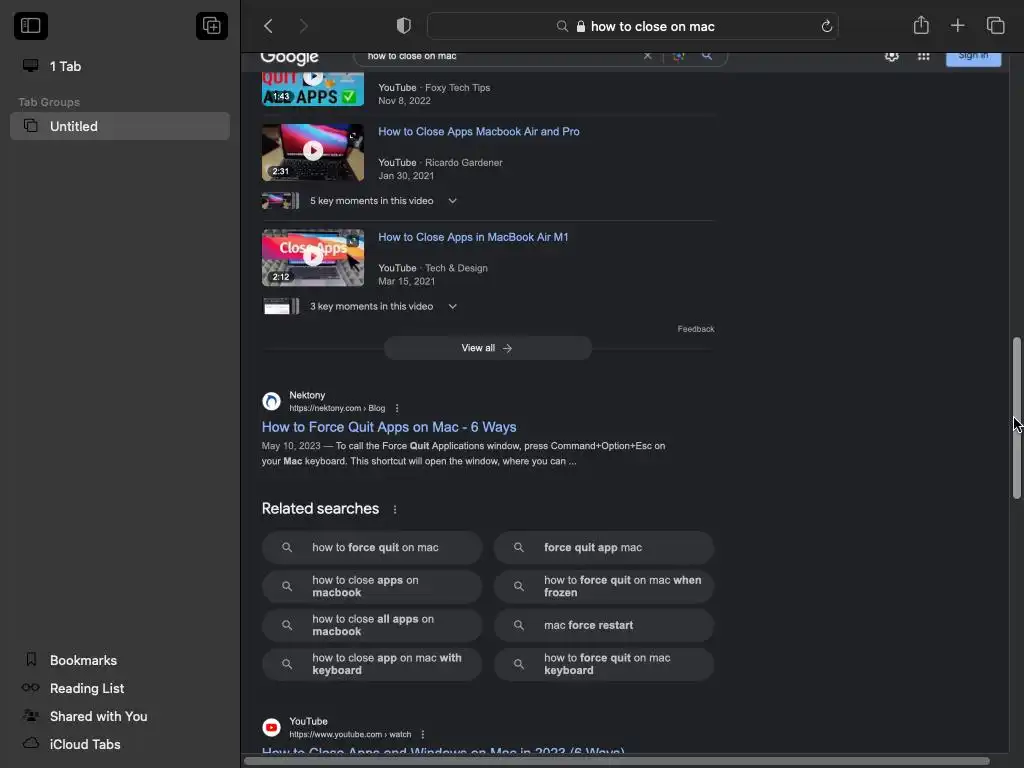The image size is (1024, 768).
Task: Open the Google apps grid
Action: pos(923,57)
